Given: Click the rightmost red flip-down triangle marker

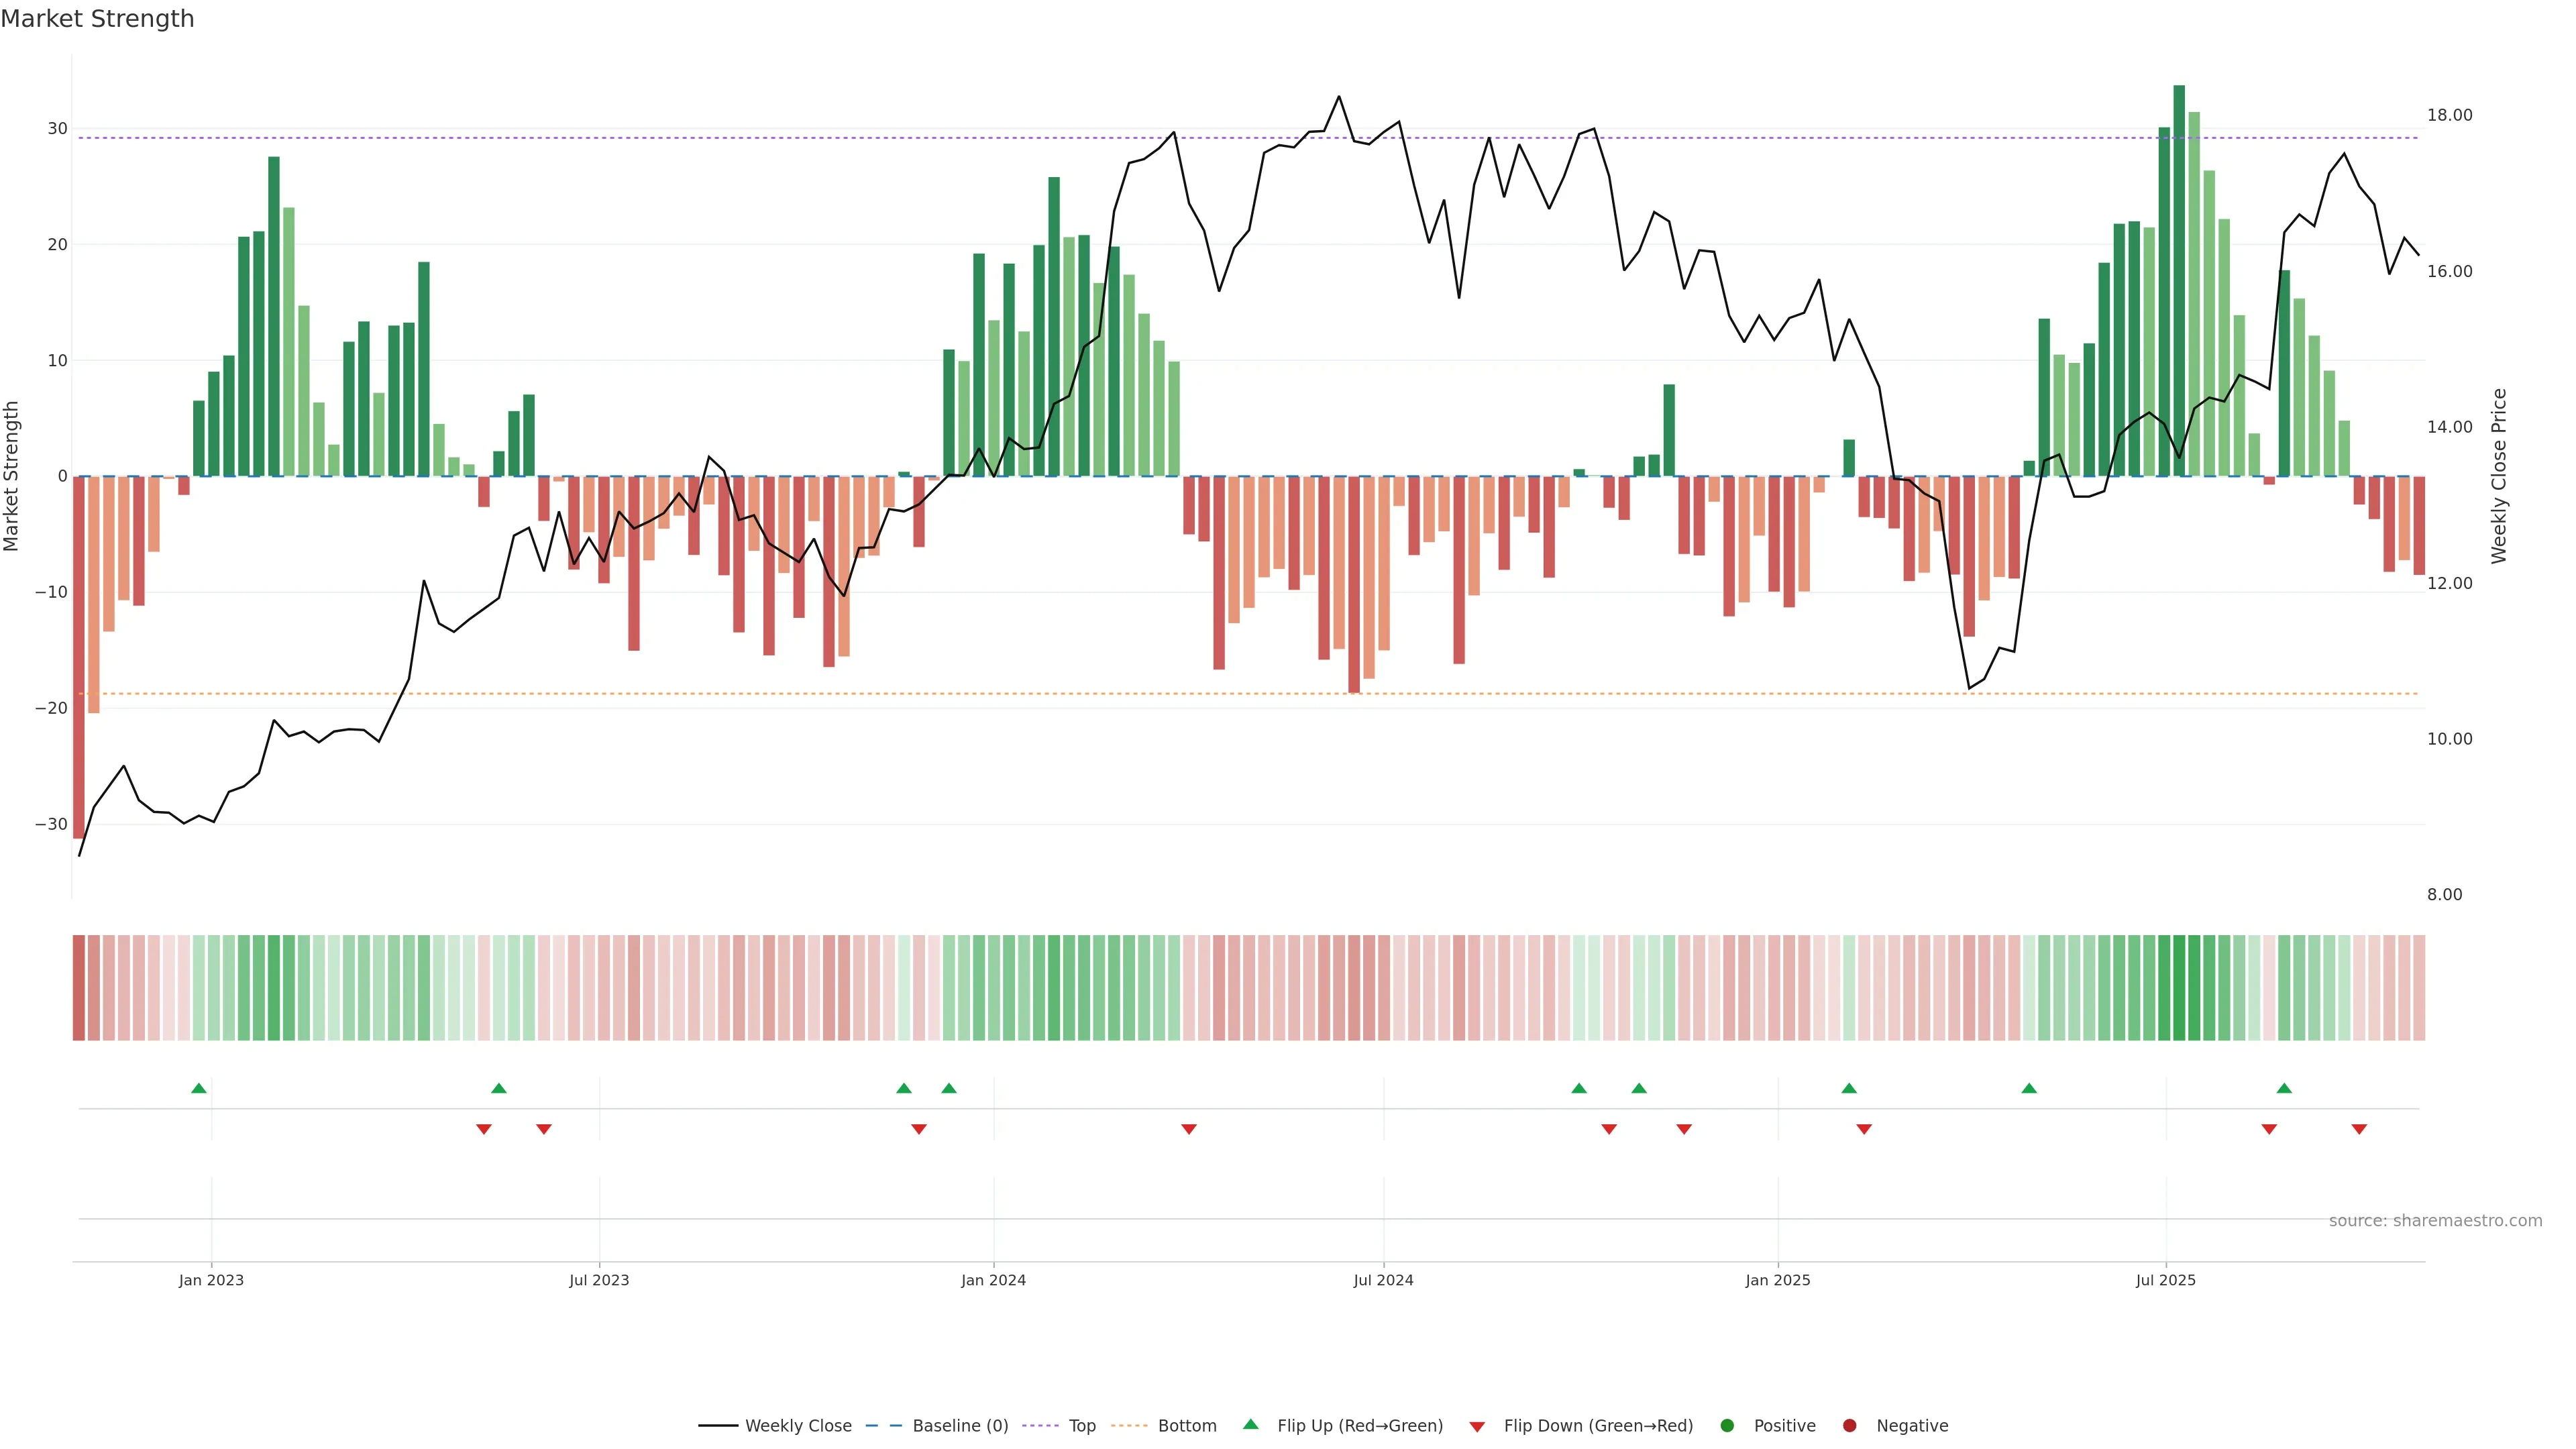Looking at the screenshot, I should click(x=2359, y=1129).
